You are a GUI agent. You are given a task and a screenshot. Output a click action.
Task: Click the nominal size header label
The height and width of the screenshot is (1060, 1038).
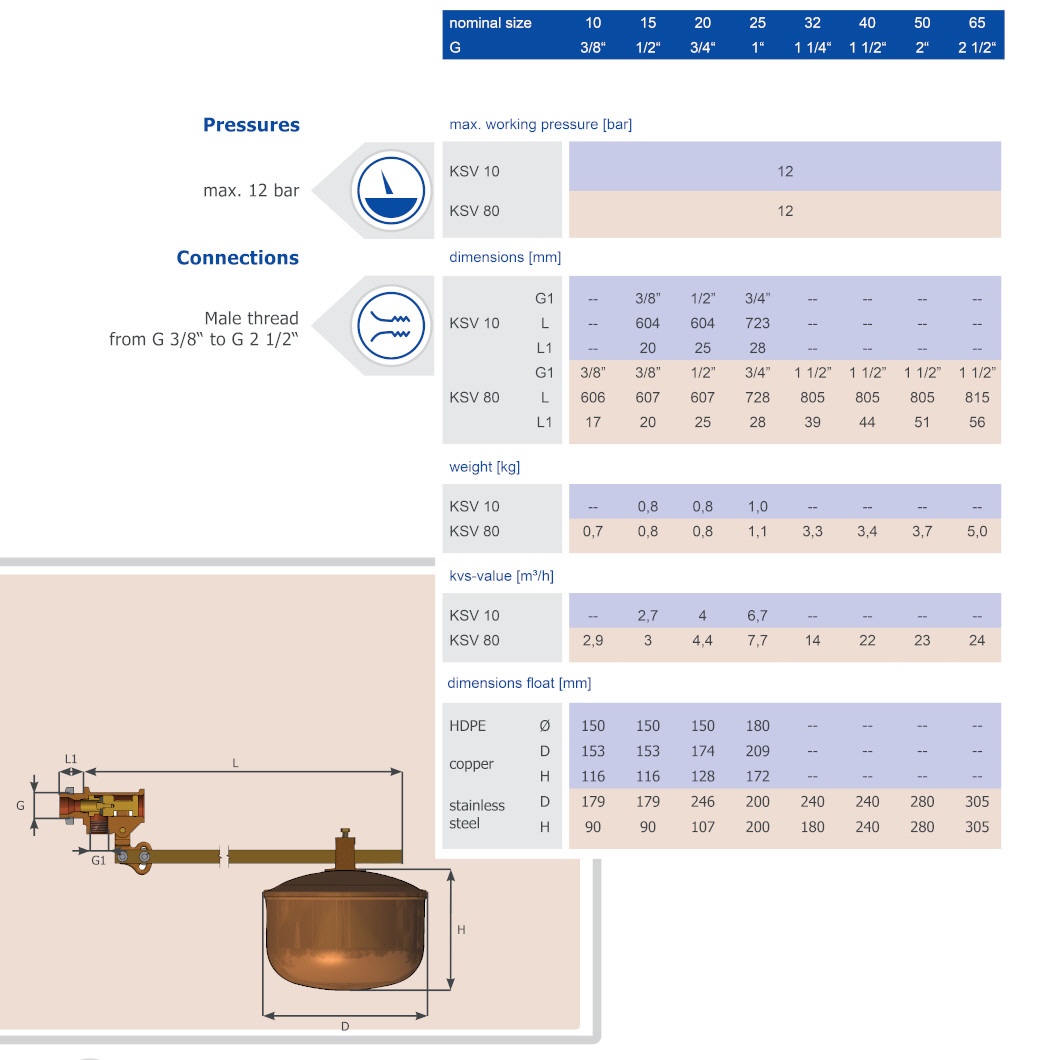[490, 23]
